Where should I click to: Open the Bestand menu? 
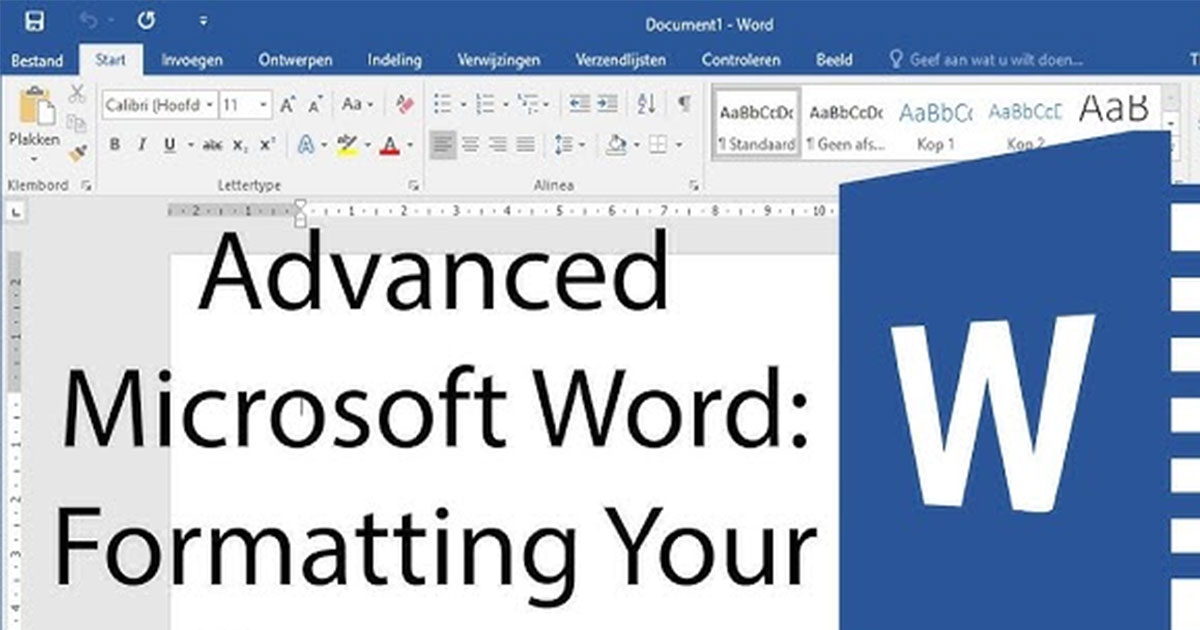tap(37, 60)
